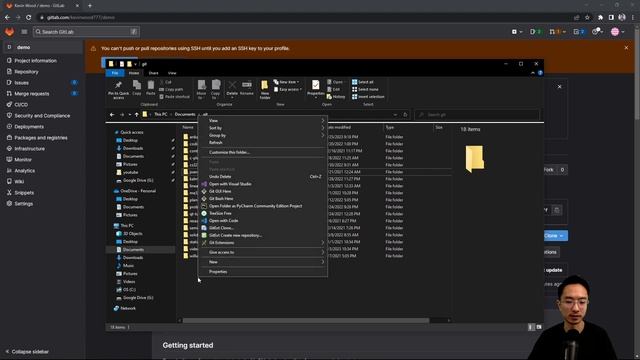640x360 pixels.
Task: Click Project information icon in GitLab sidebar
Action: (9, 60)
